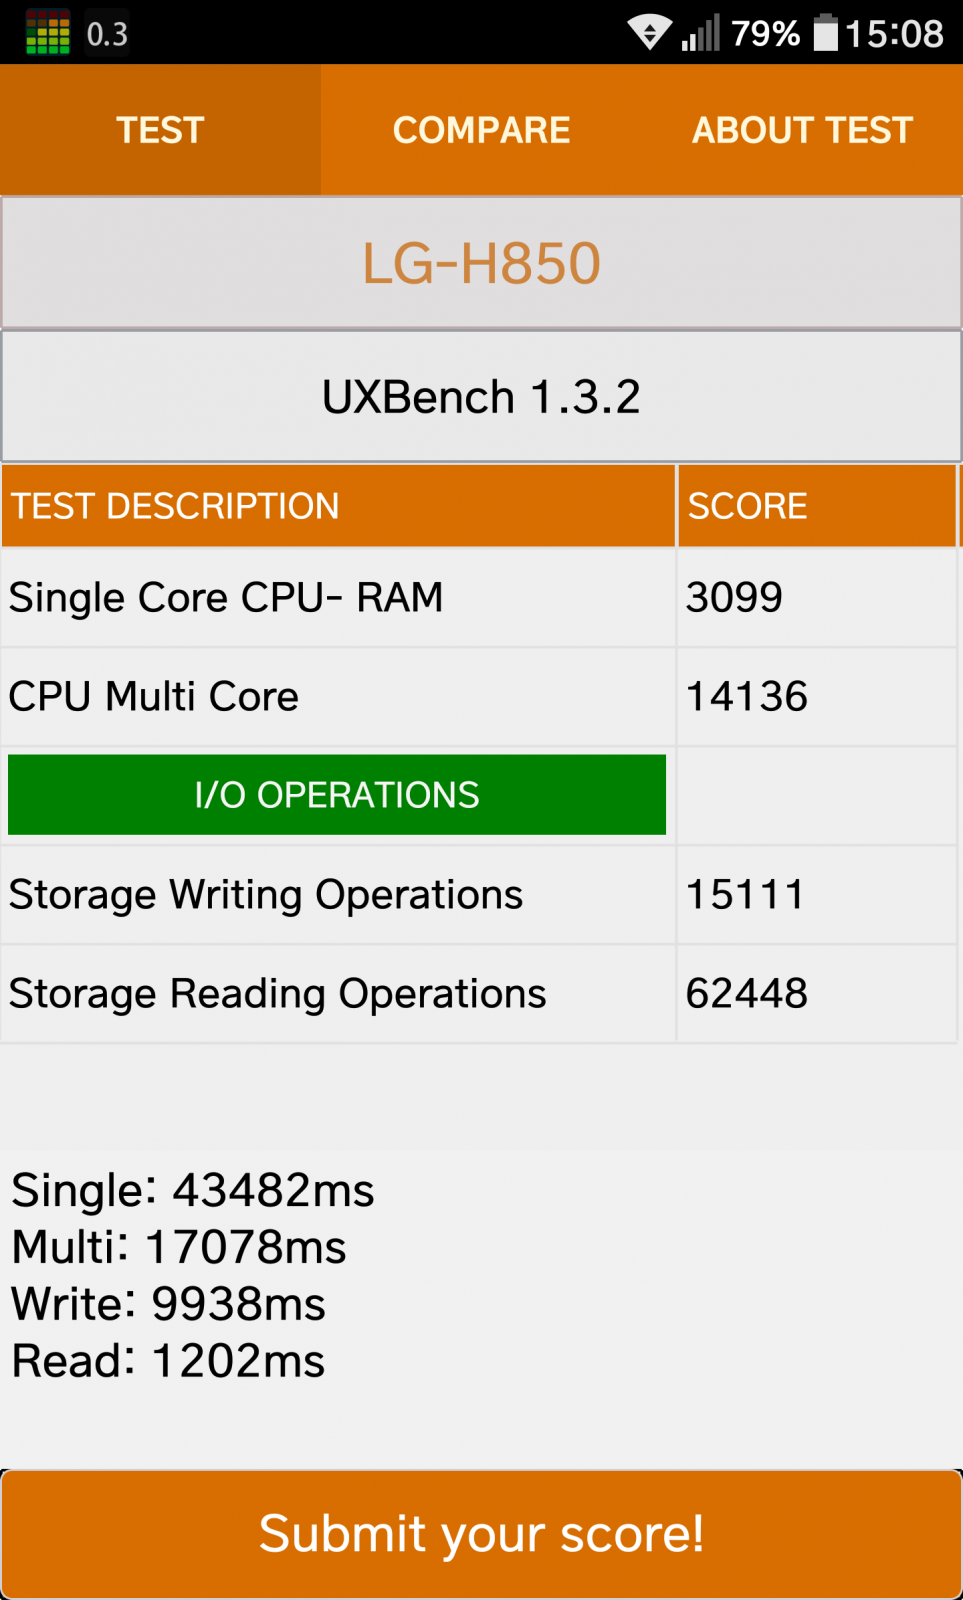This screenshot has width=963, height=1600.
Task: Tap the TEST DESCRIPTION column header
Action: tap(338, 506)
